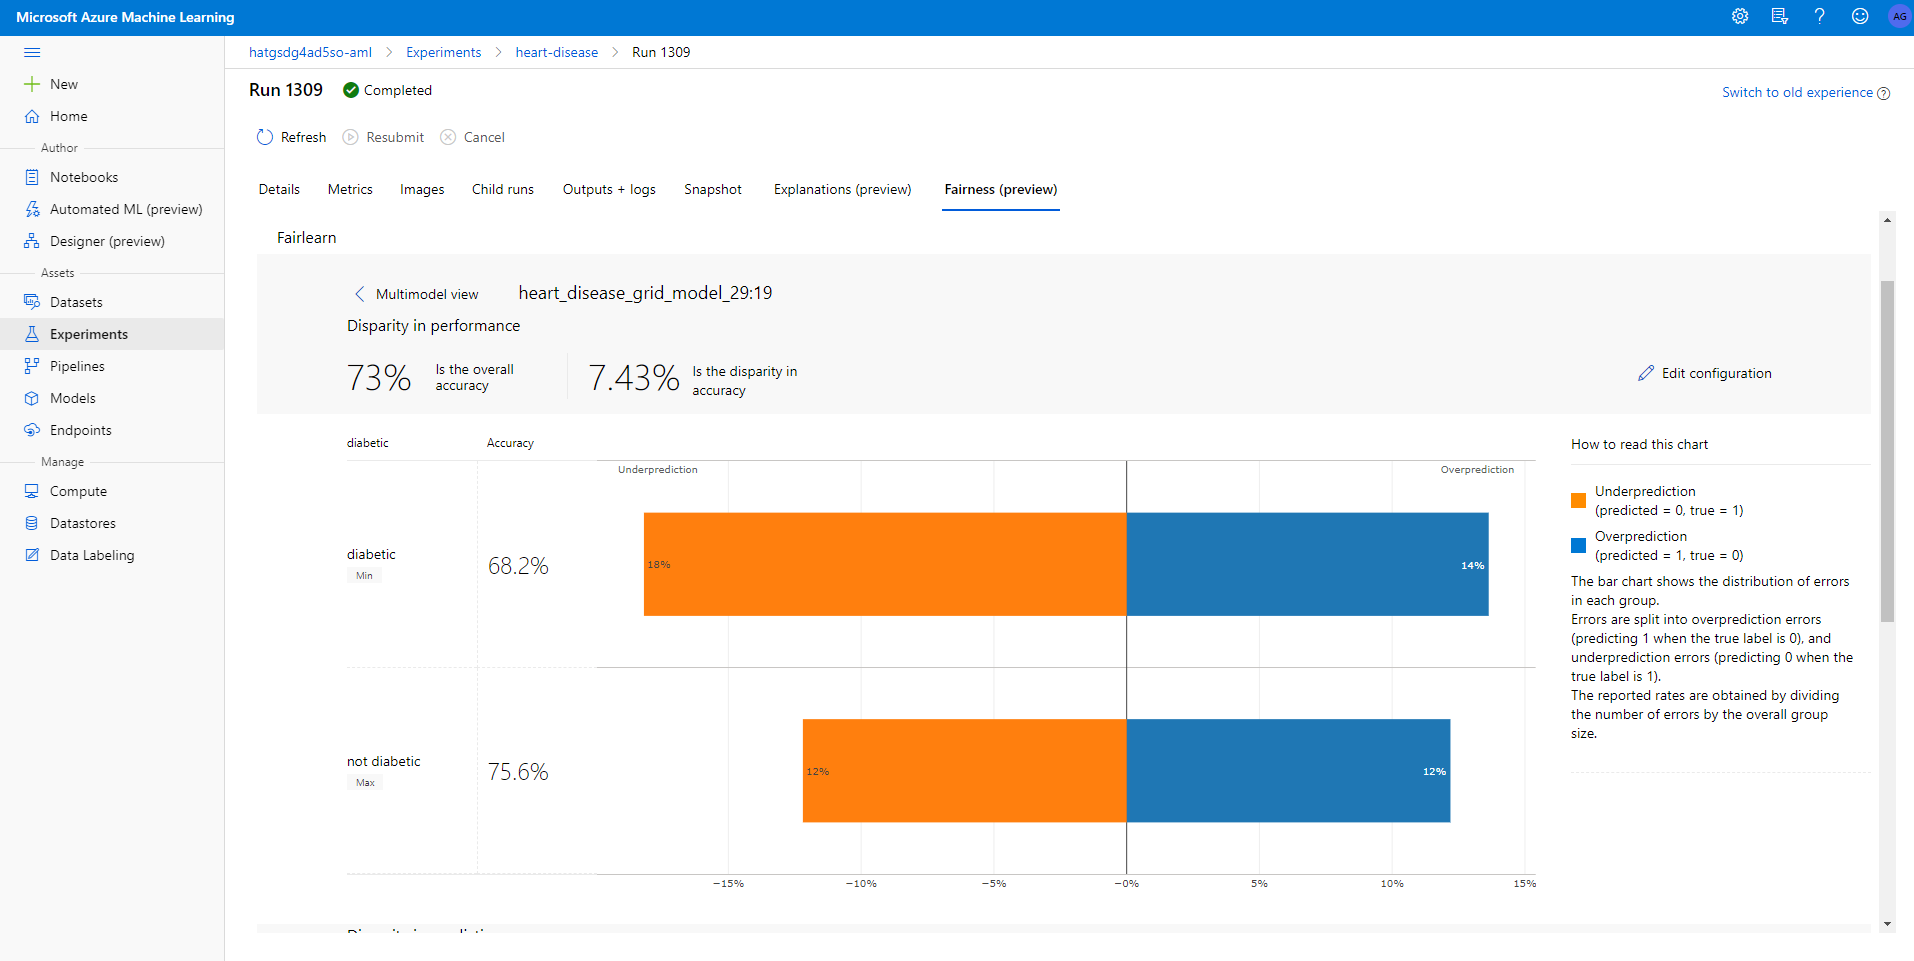The width and height of the screenshot is (1914, 961).
Task: Open Designer icon in sidebar
Action: pyautogui.click(x=32, y=241)
